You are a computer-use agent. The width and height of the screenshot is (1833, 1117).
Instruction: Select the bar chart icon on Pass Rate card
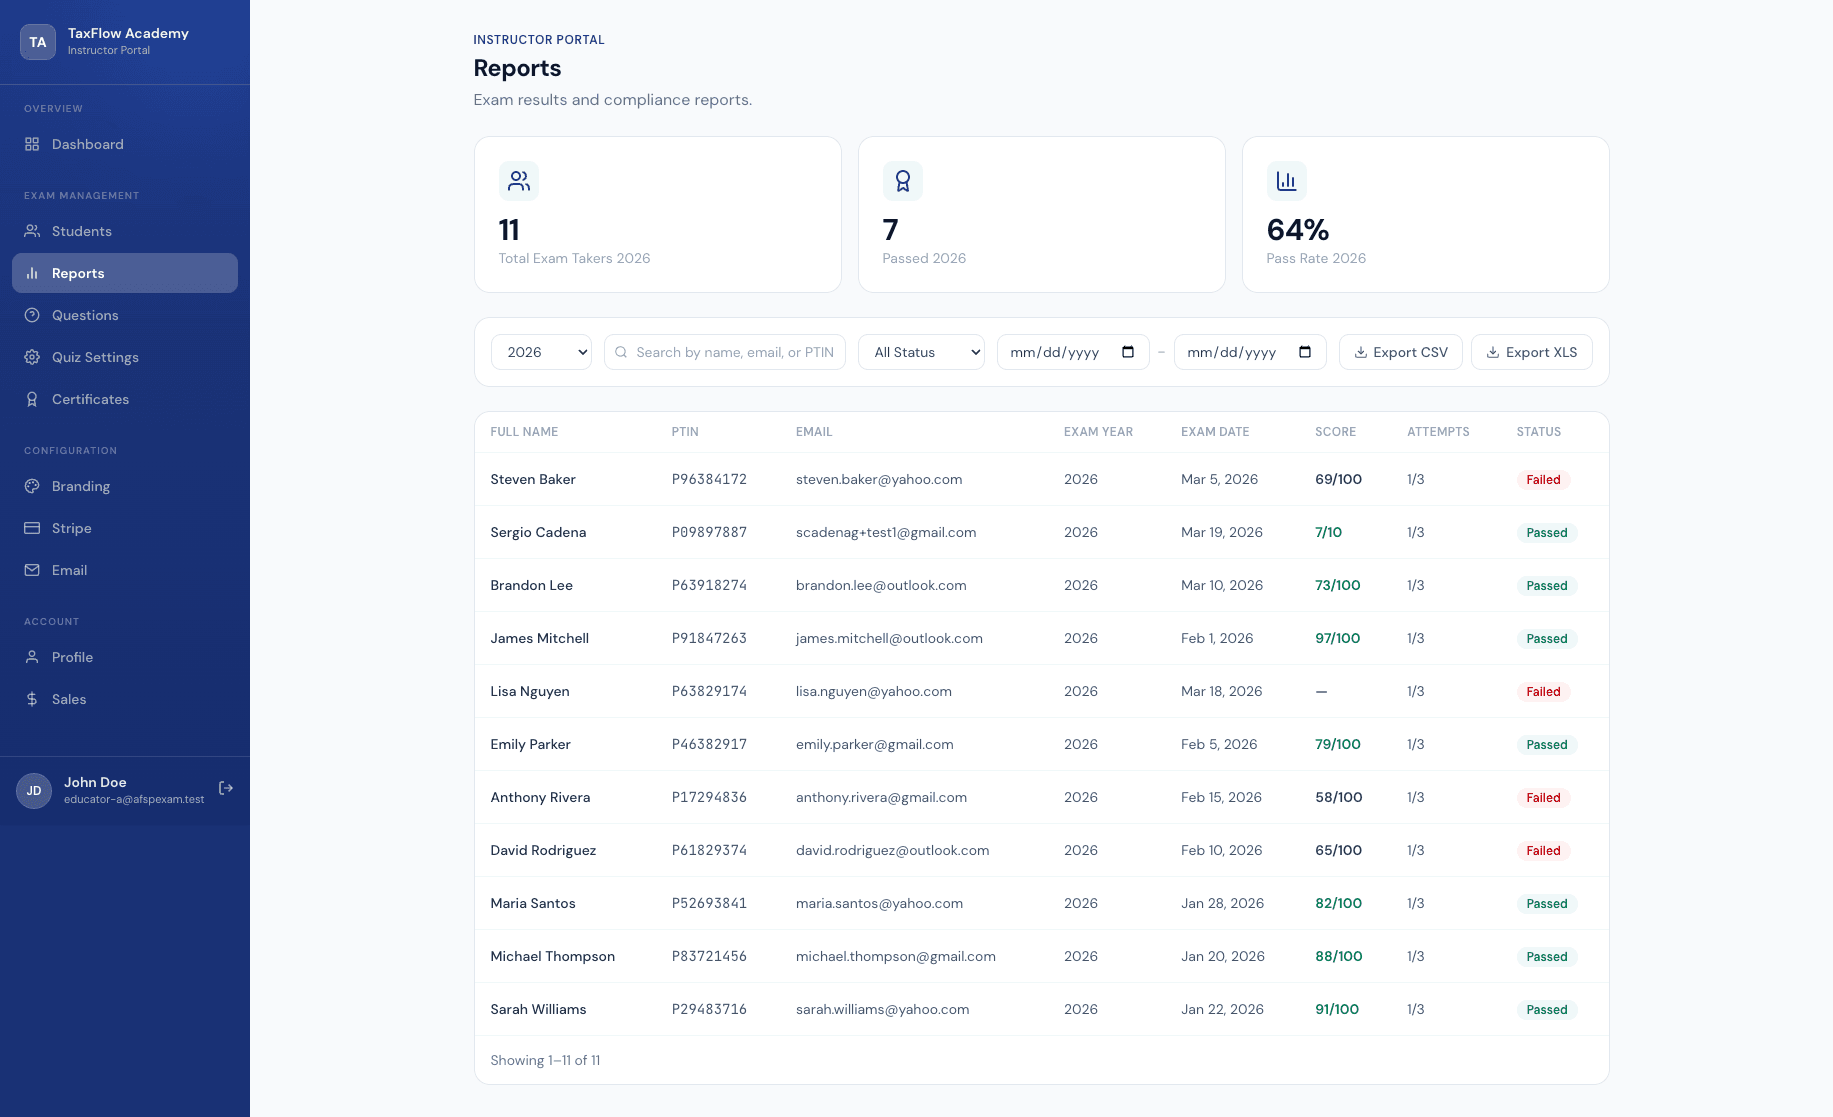1287,181
